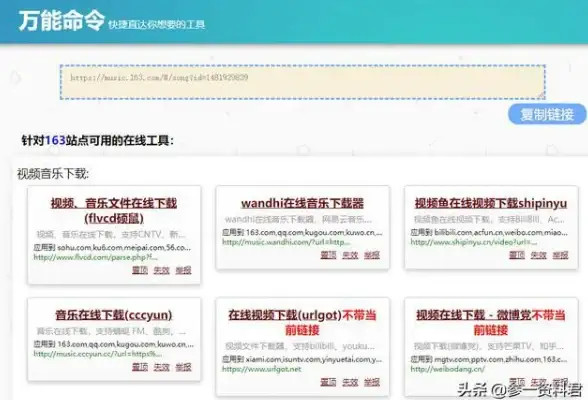Screen dimensions: 588x400
Task: Click 置顶 in the urlgot card
Action: click(x=328, y=382)
